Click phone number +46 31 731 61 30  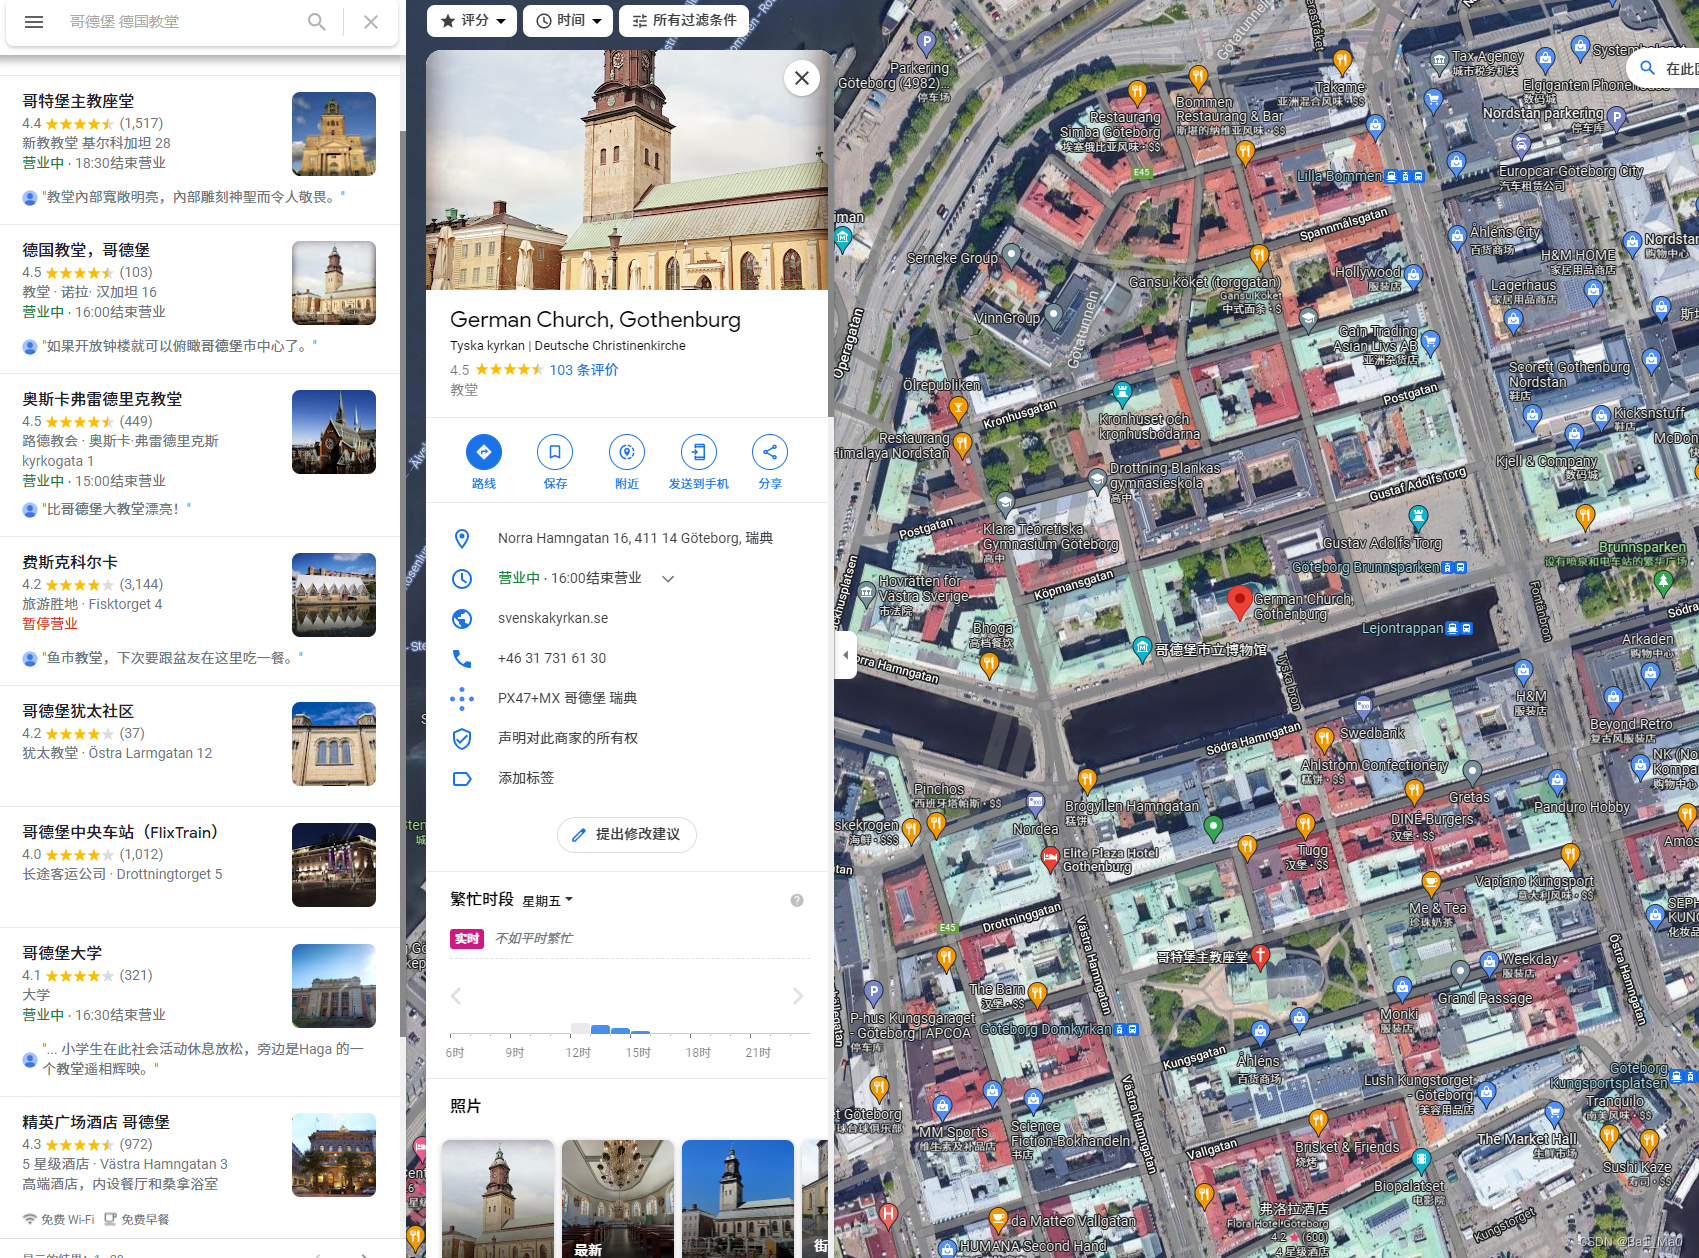point(552,658)
